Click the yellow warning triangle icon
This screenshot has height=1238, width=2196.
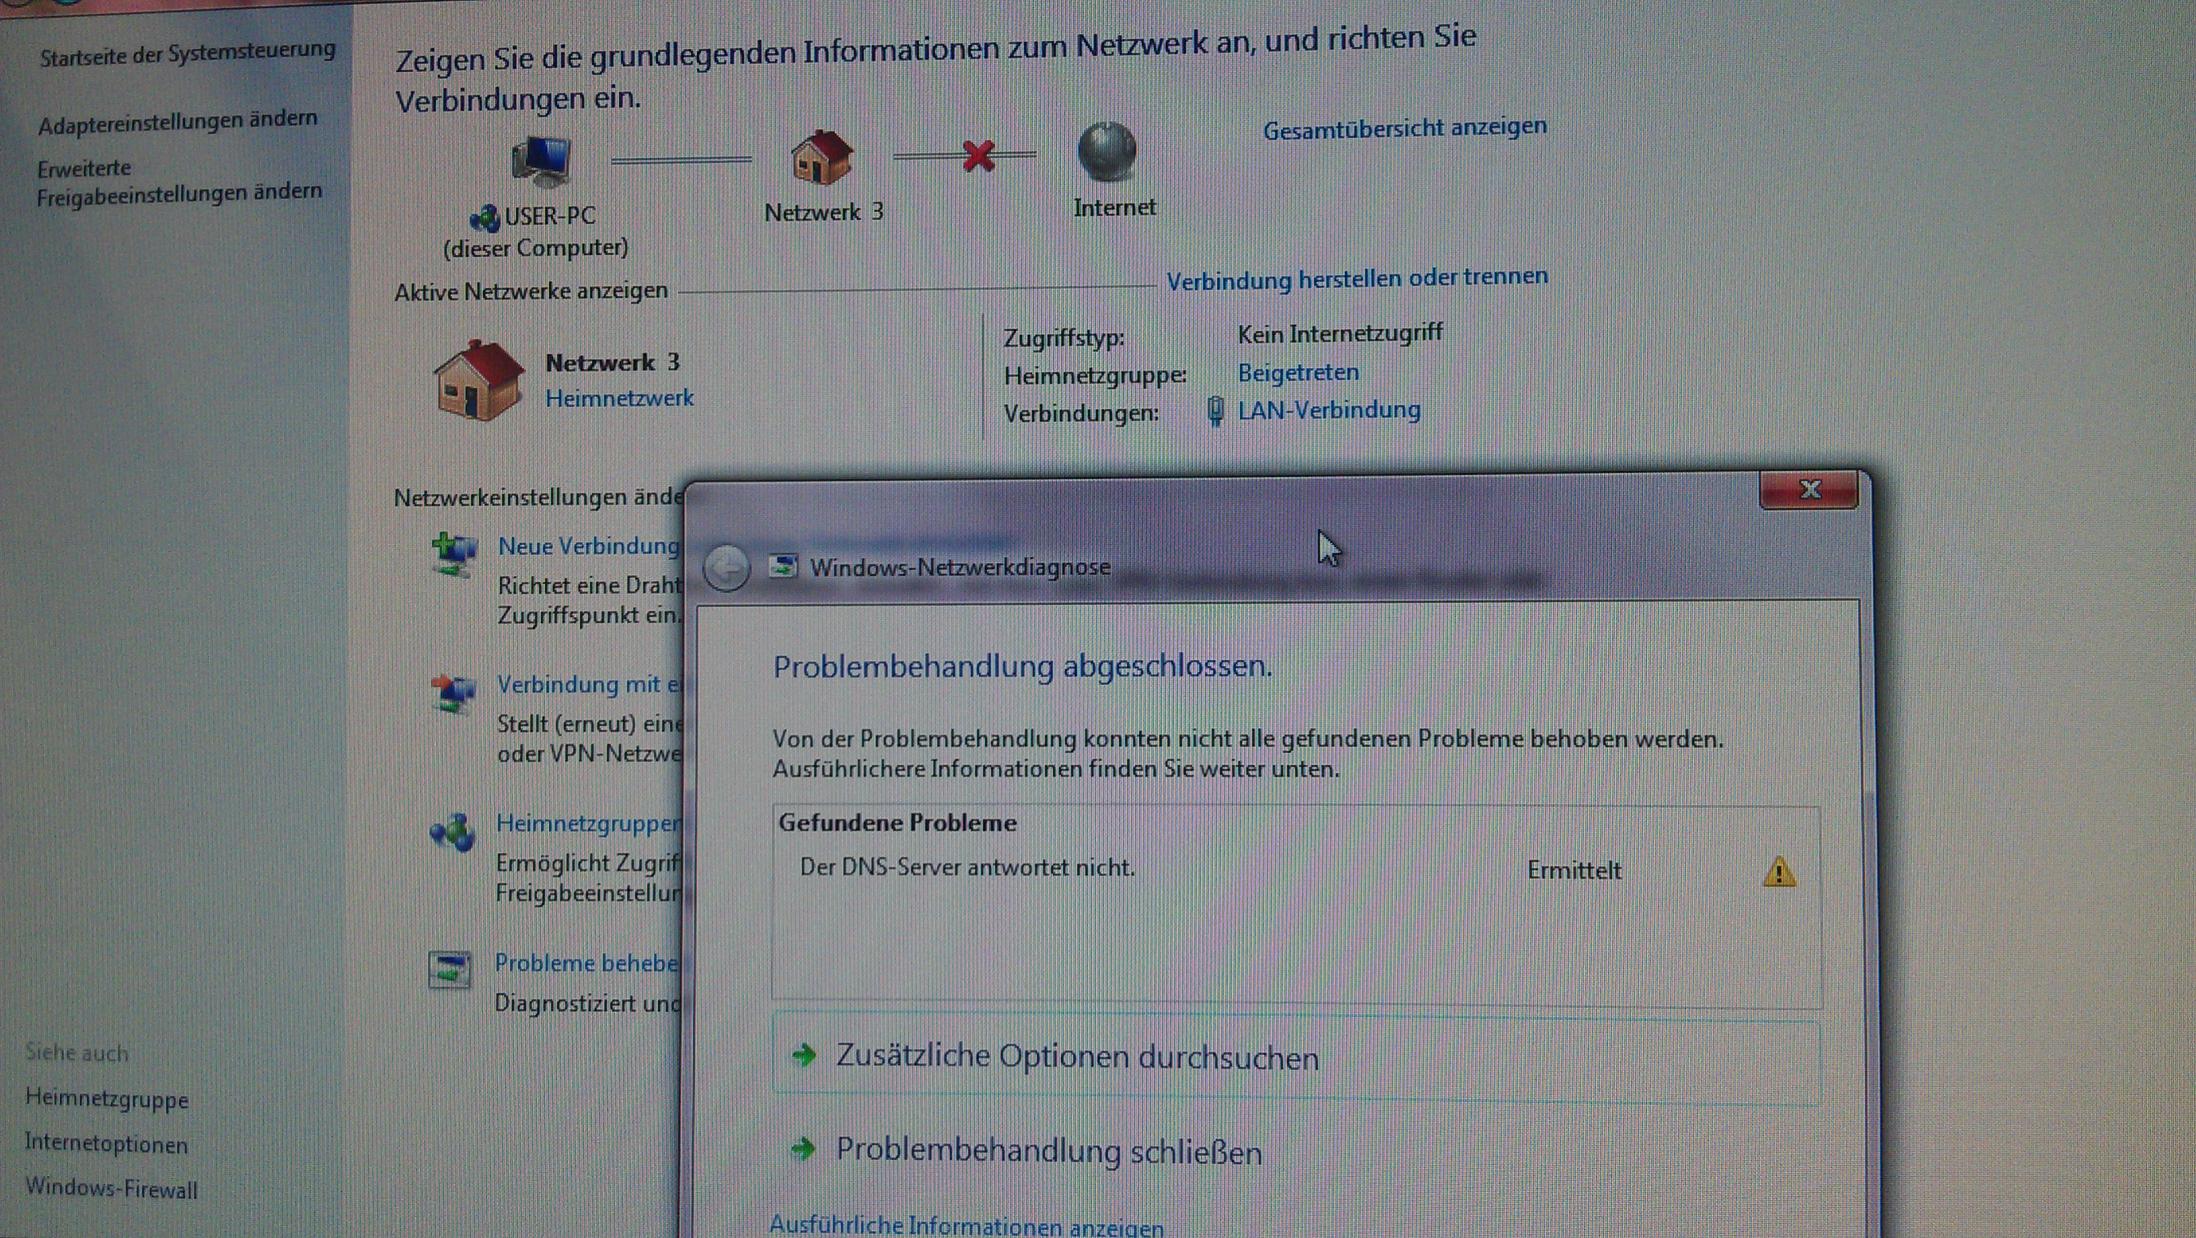click(1778, 872)
